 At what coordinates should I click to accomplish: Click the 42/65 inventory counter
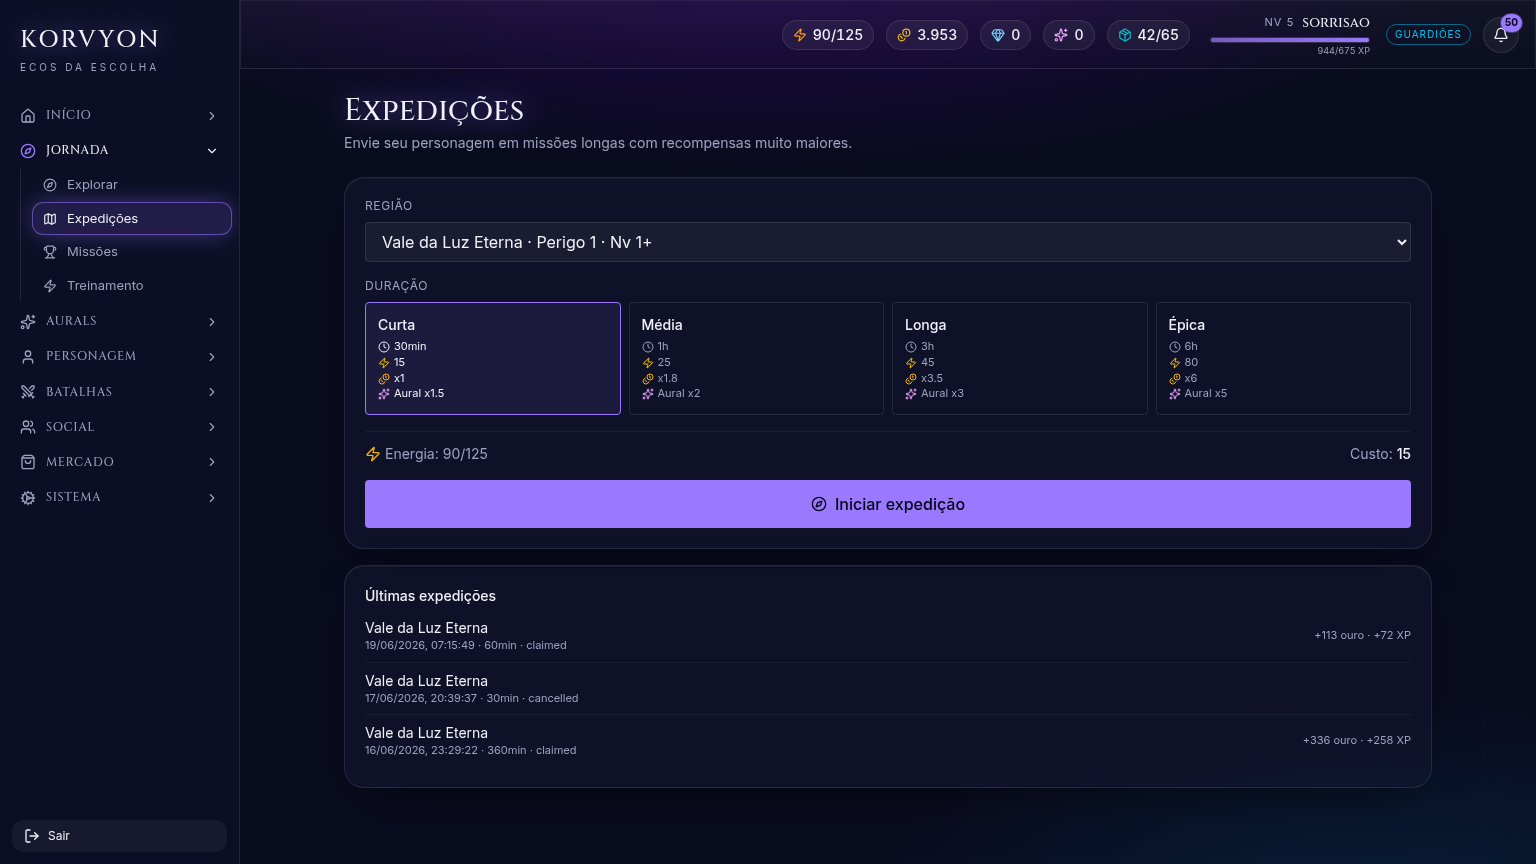pyautogui.click(x=1148, y=35)
